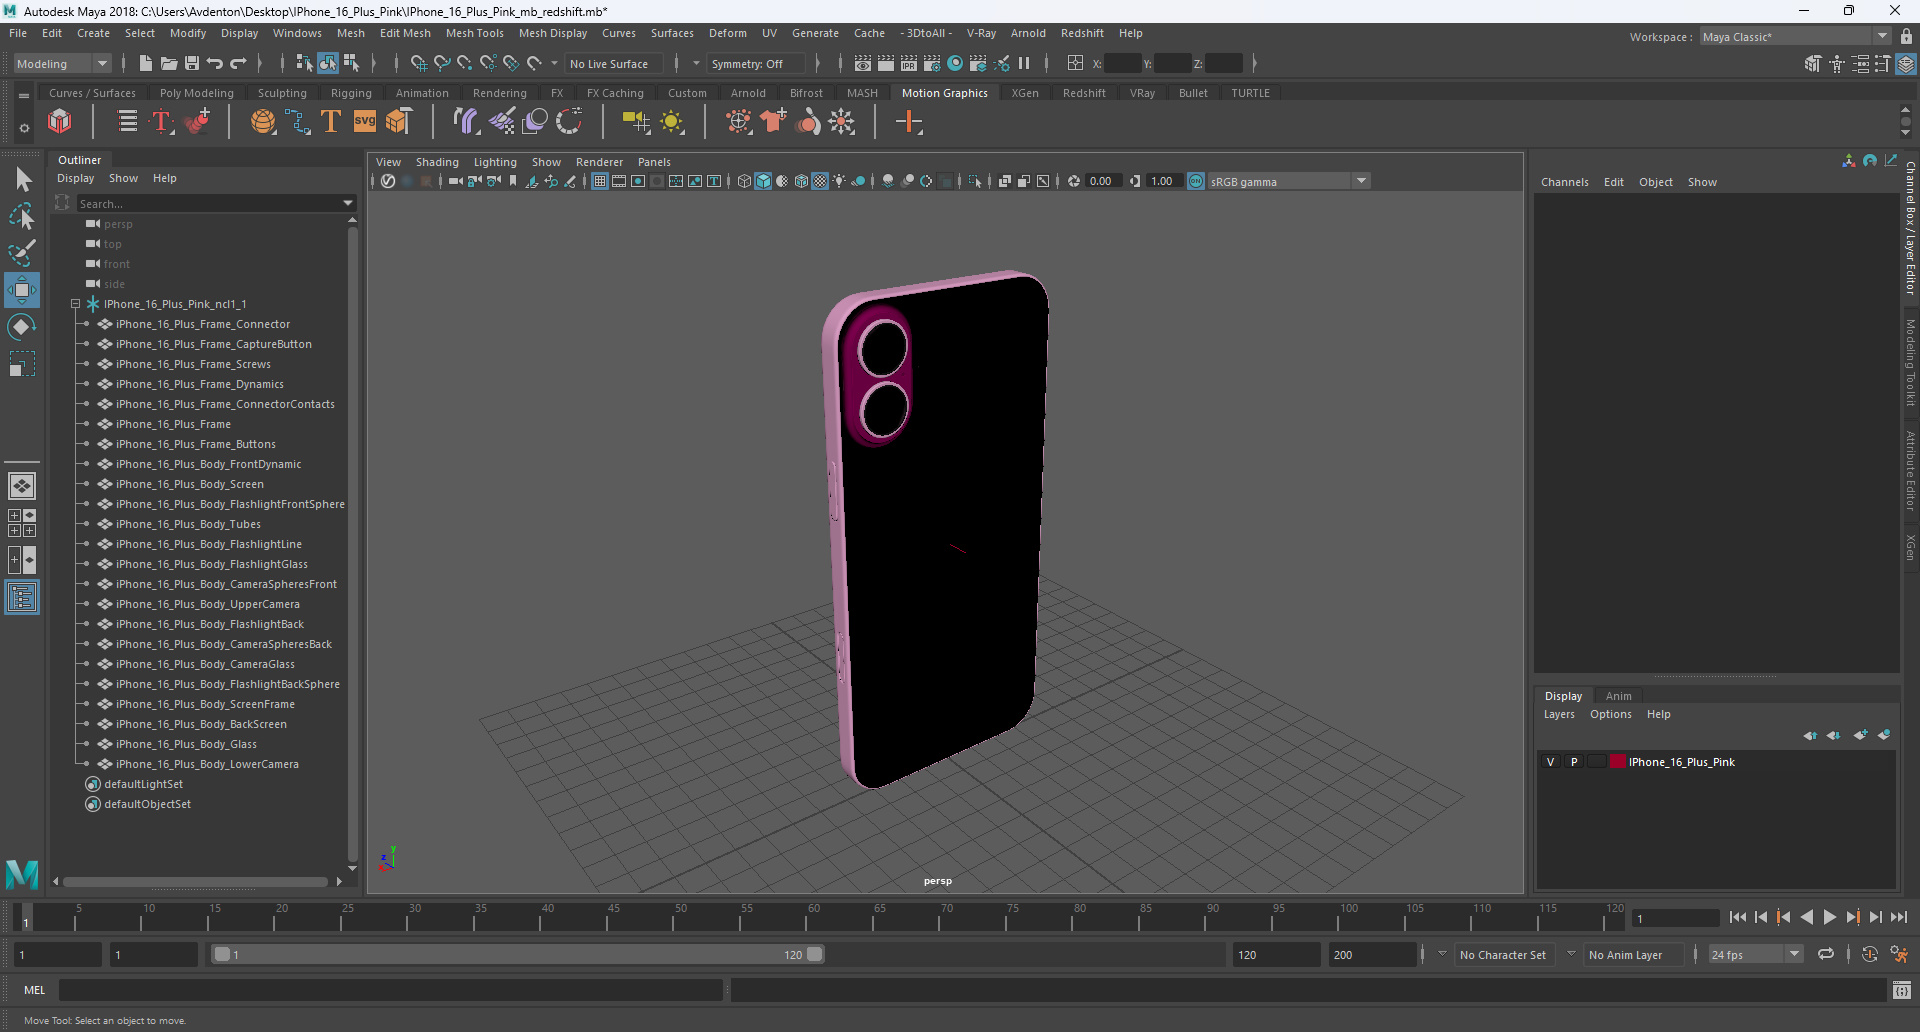
Task: Click the SVG tool shelf icon
Action: coord(365,121)
